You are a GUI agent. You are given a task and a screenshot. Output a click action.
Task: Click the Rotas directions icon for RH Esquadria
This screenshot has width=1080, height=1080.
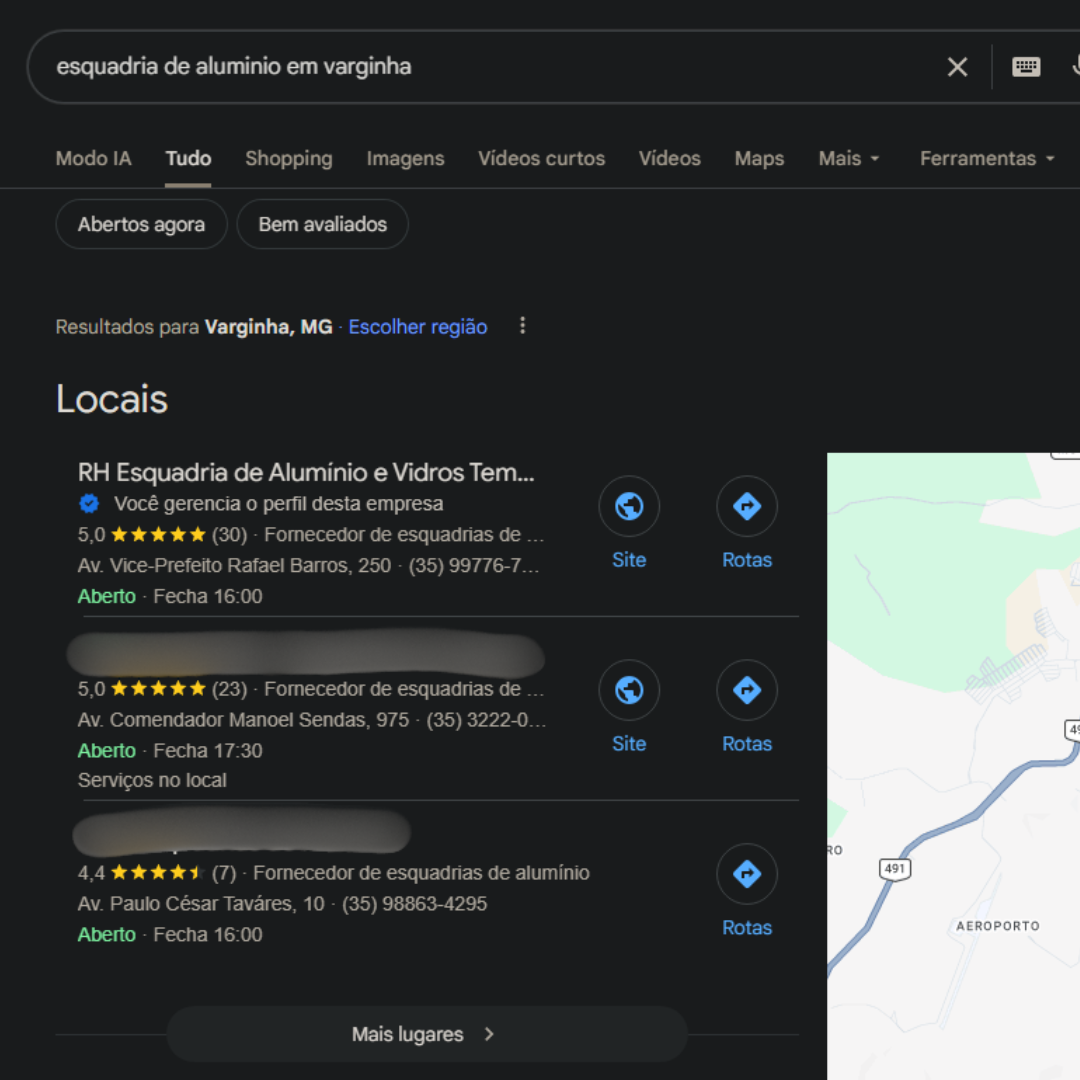tap(747, 507)
